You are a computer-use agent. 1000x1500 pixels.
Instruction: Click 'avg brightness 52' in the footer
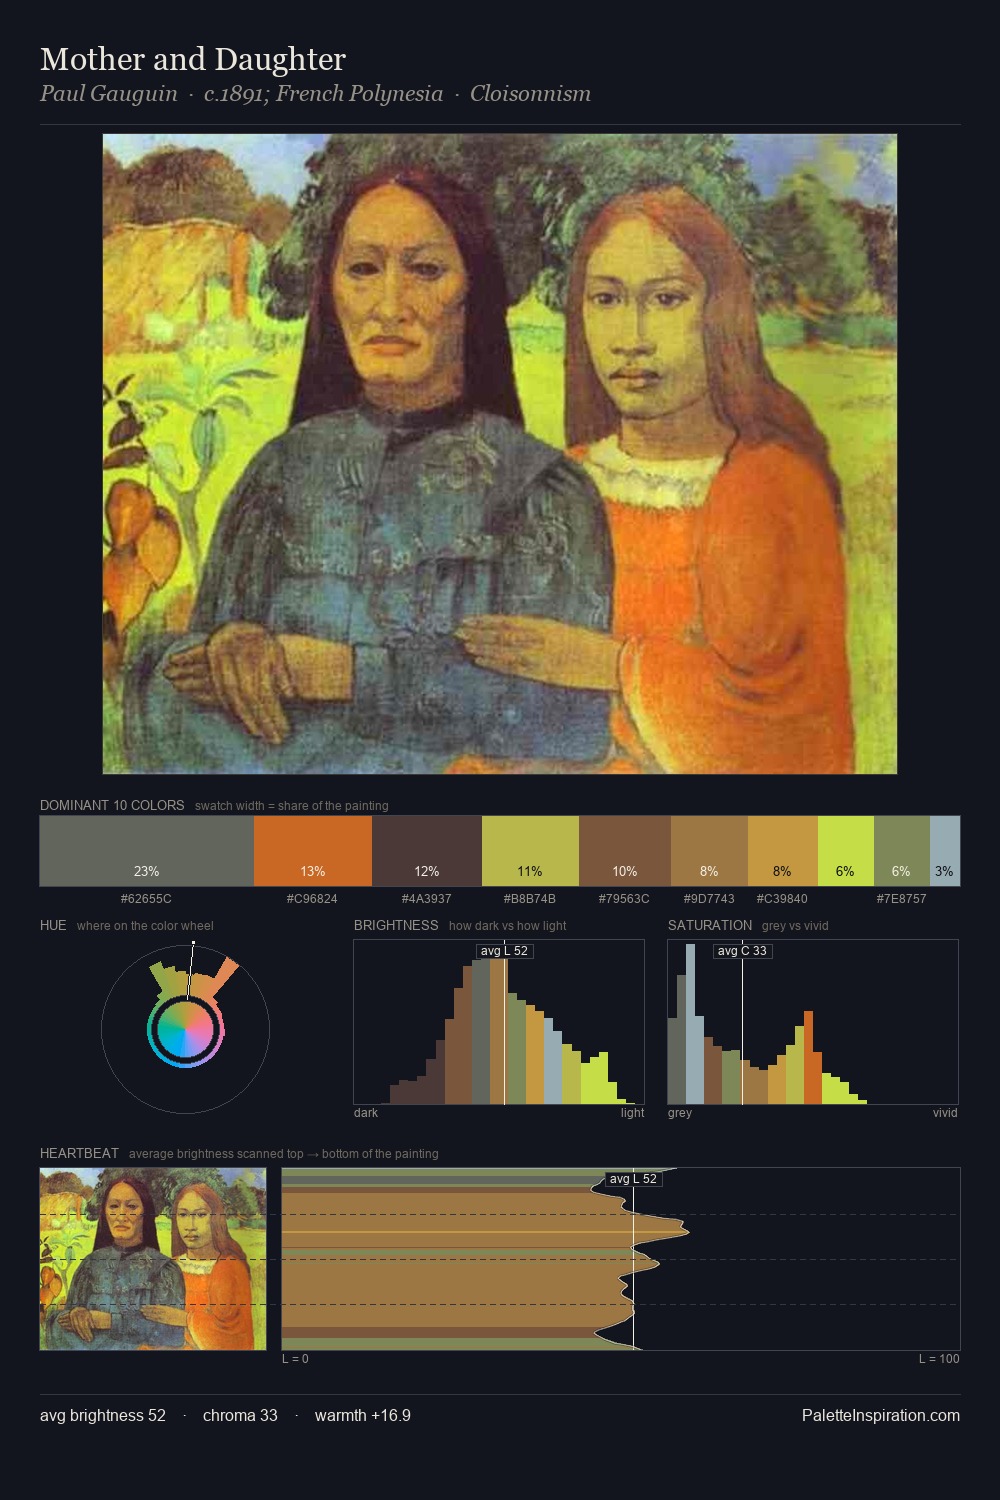pos(103,1415)
